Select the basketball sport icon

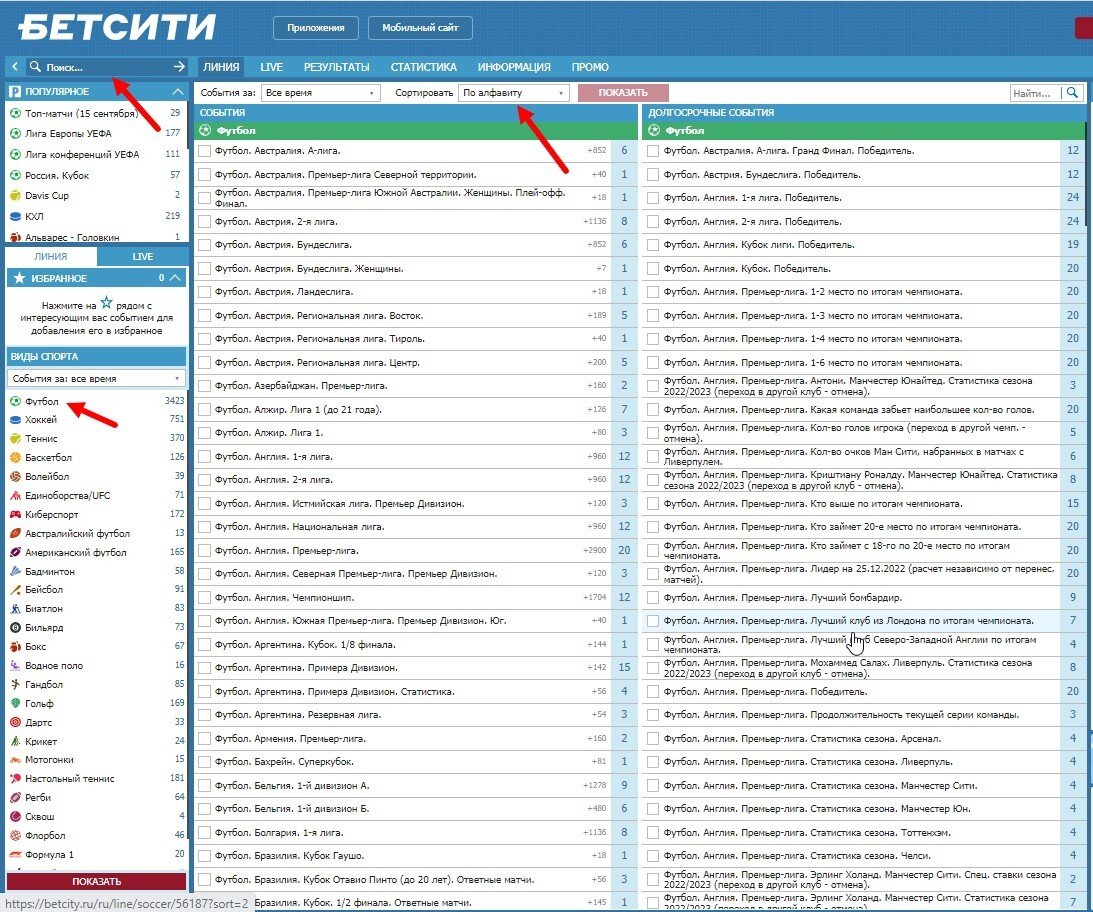(x=15, y=458)
